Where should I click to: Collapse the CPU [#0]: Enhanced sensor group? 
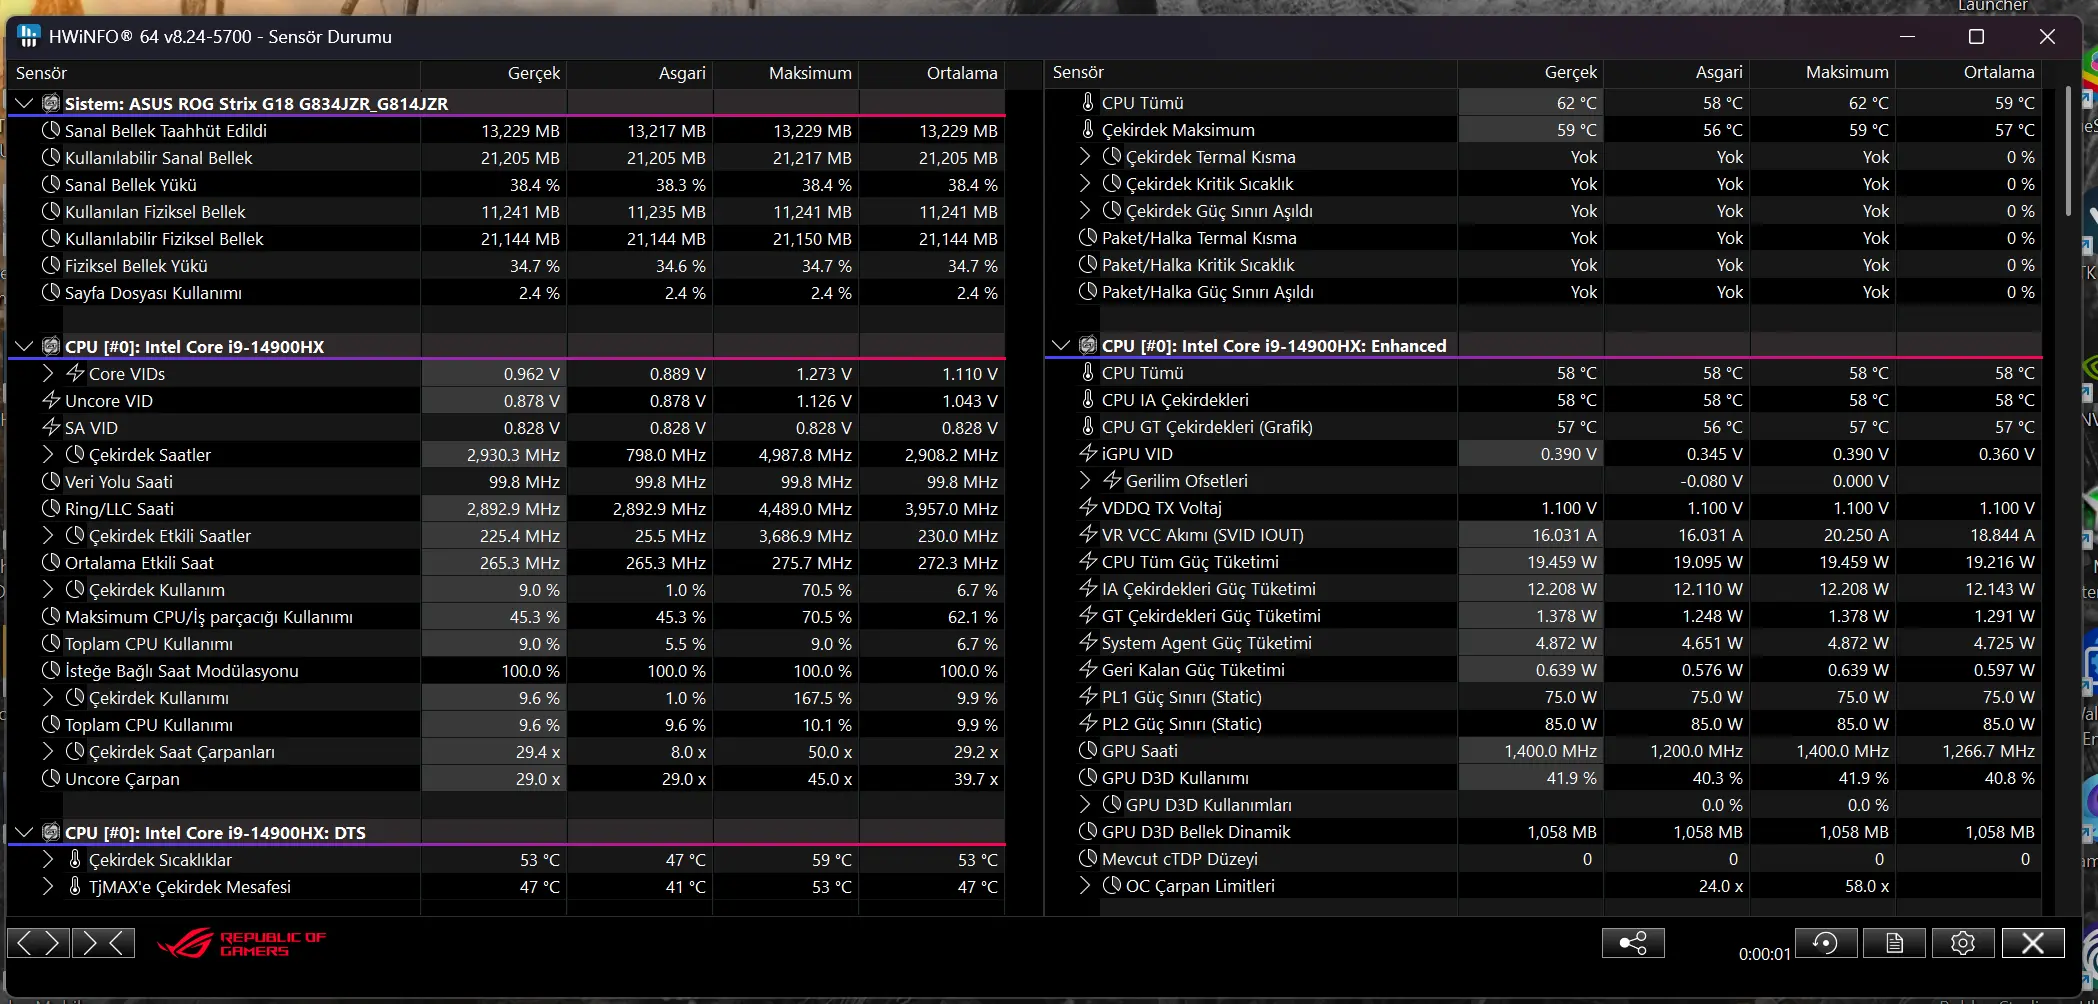pyautogui.click(x=1061, y=346)
